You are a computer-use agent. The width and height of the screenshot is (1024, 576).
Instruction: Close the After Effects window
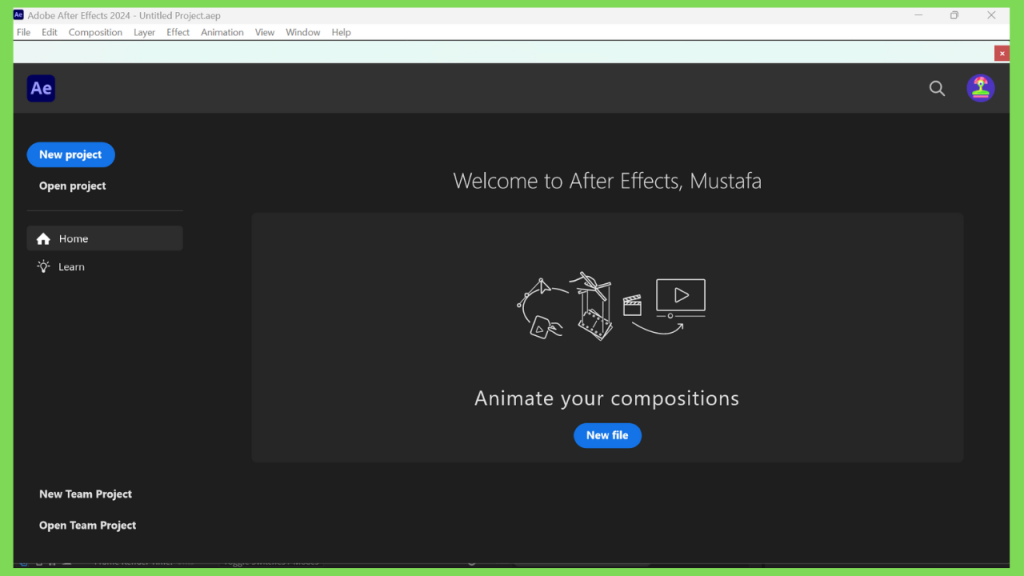991,15
